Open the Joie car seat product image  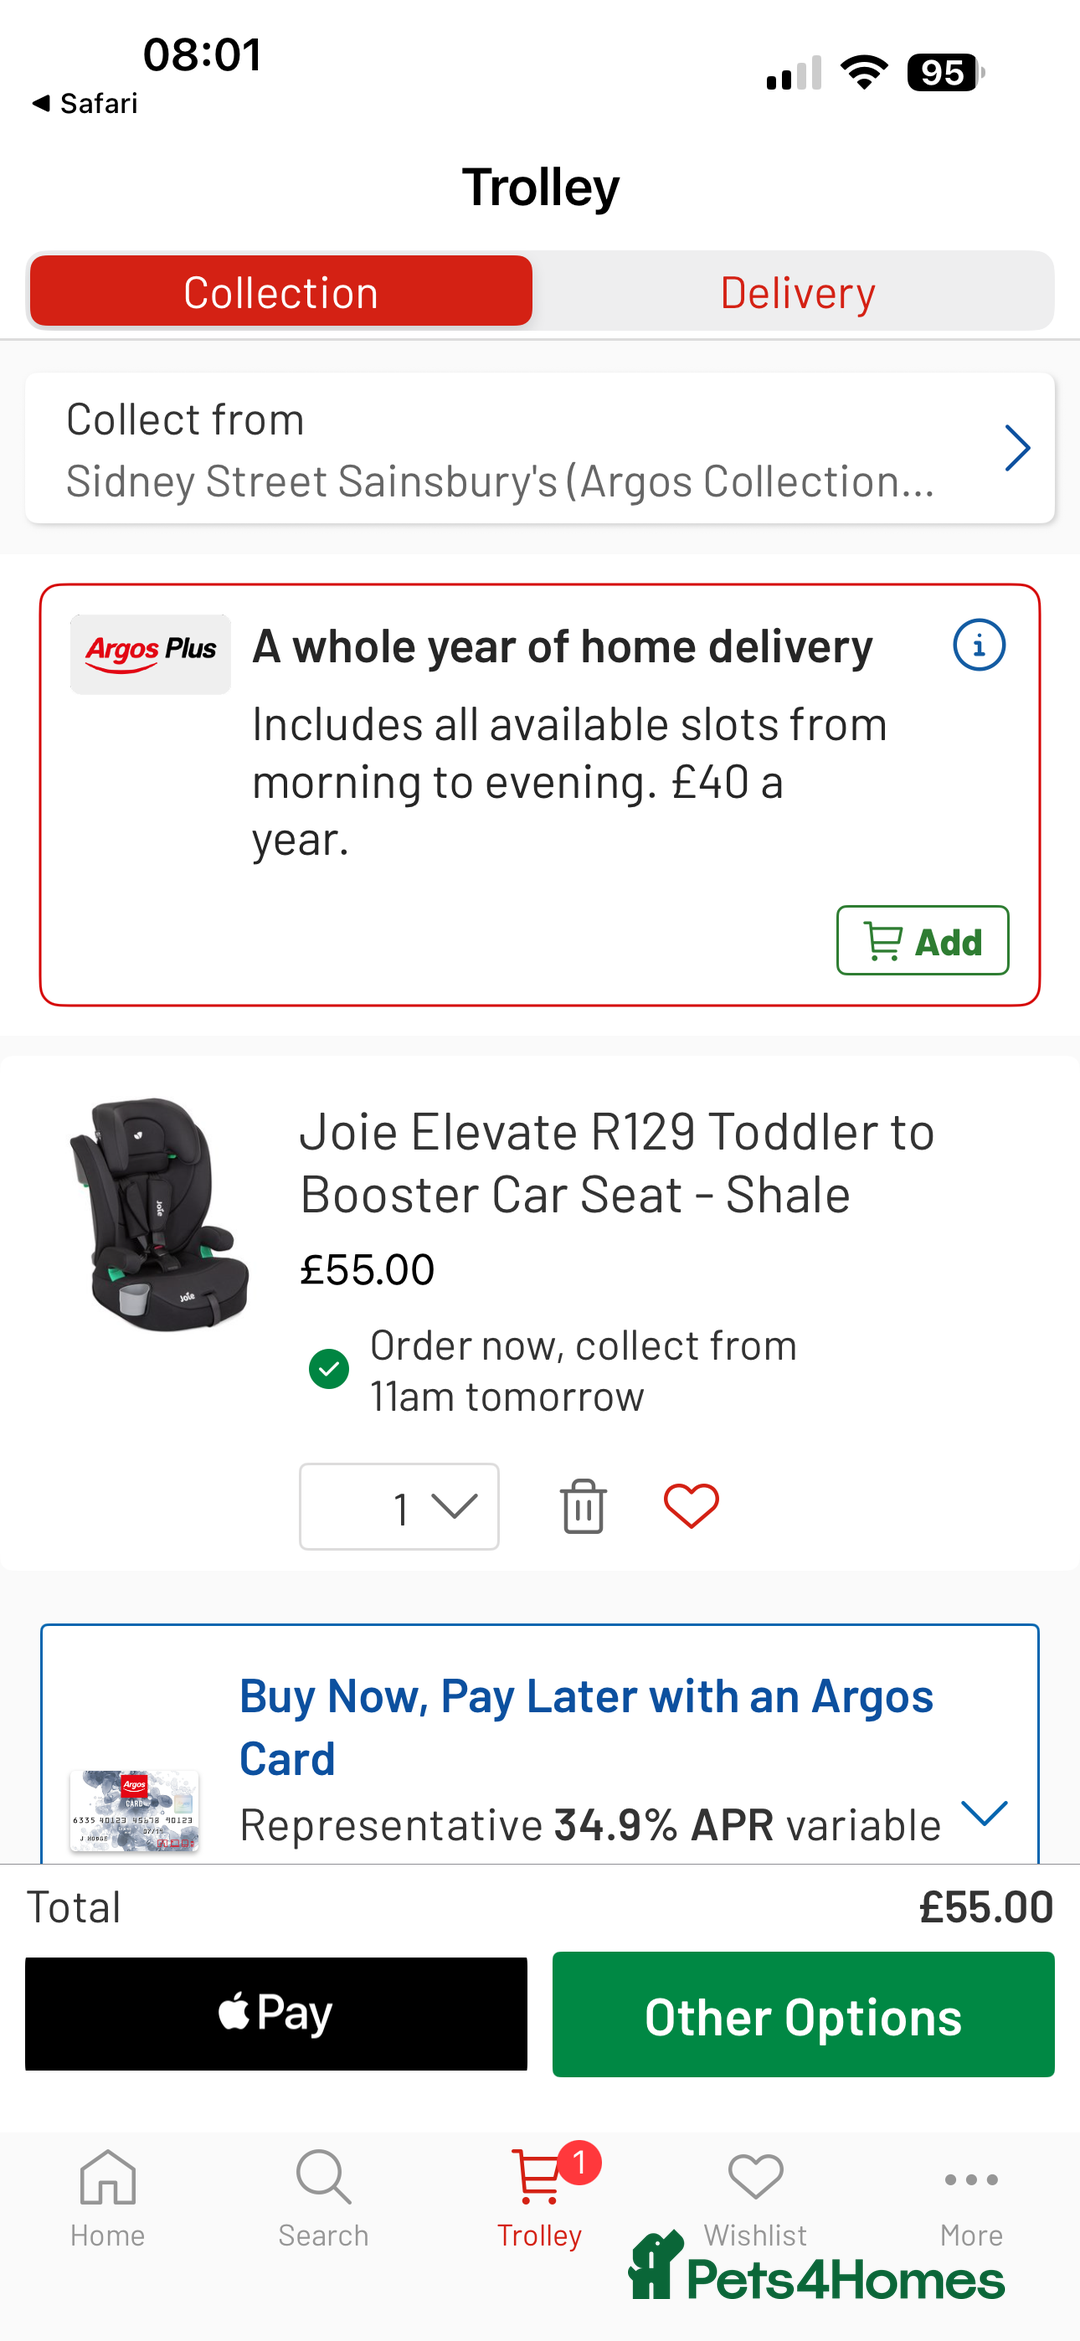pos(160,1214)
